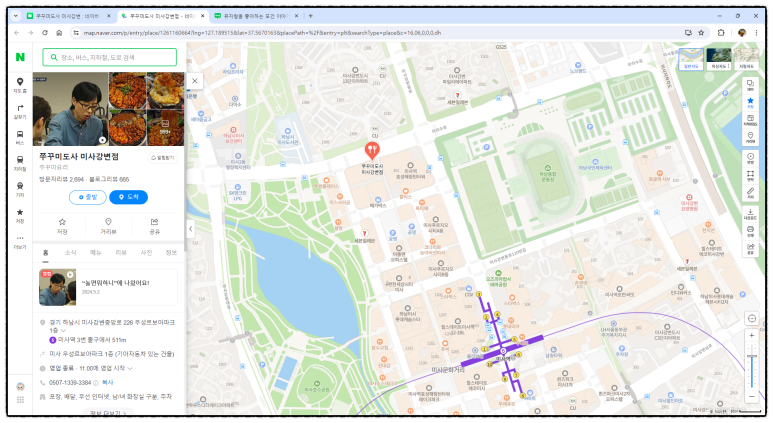Click the top layers tool in map toolbar

750,85
